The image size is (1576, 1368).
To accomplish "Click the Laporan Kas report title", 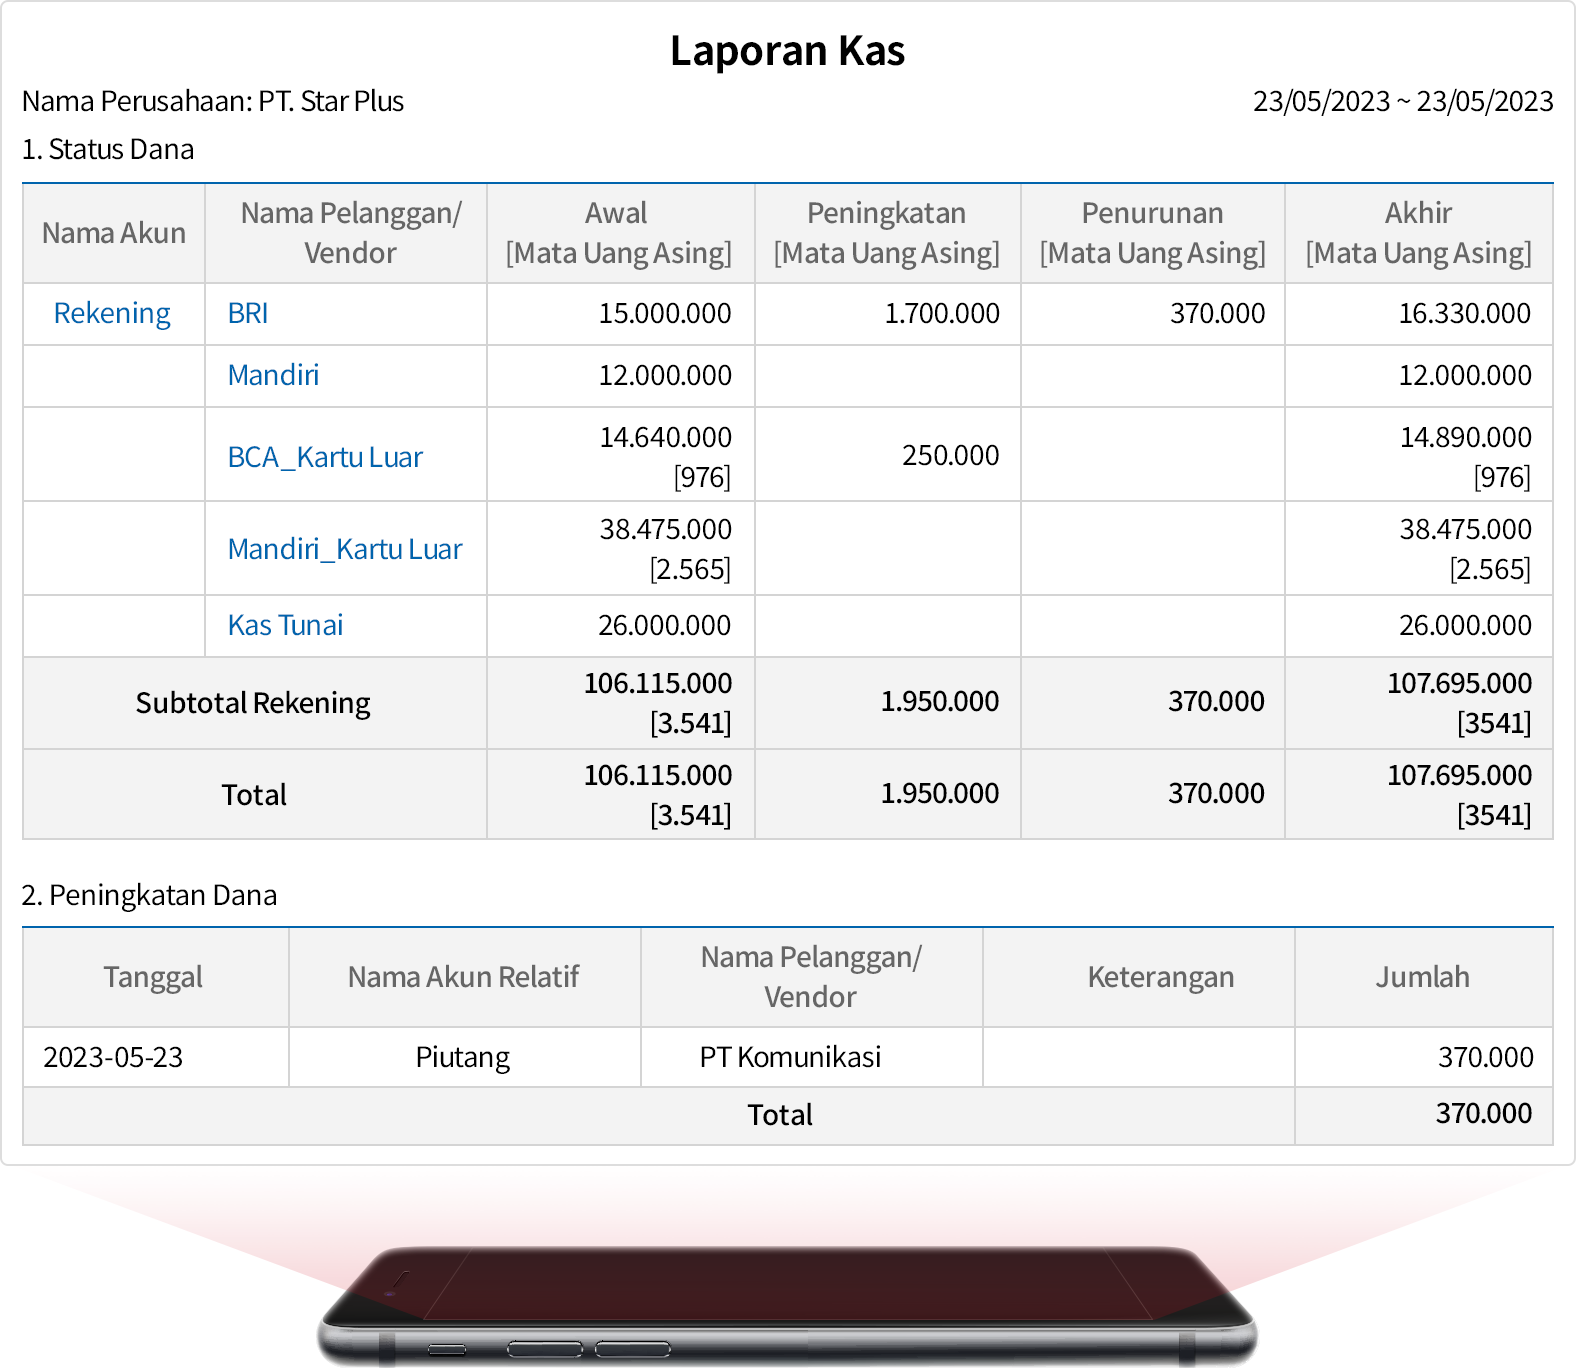I will click(x=787, y=51).
